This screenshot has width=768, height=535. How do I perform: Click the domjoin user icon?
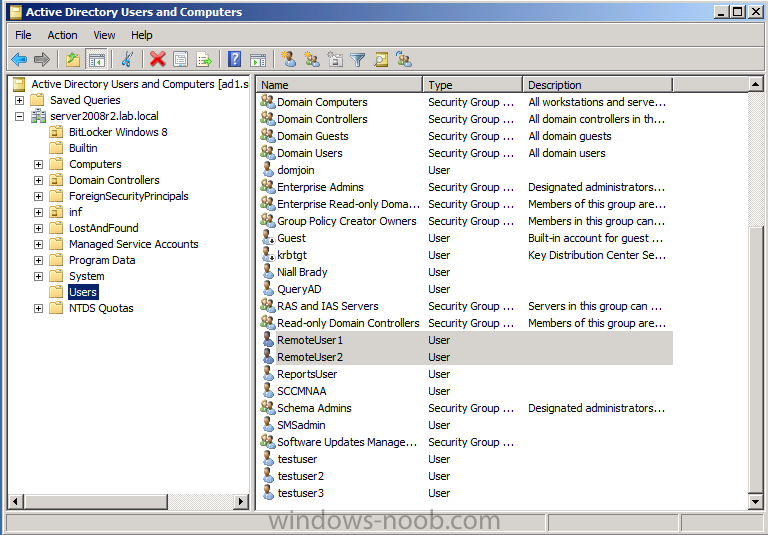267,170
